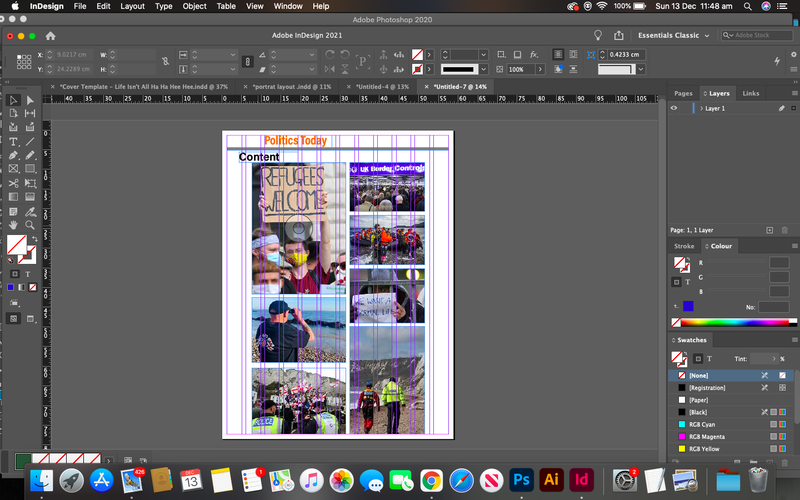Open the Table menu

click(x=226, y=6)
